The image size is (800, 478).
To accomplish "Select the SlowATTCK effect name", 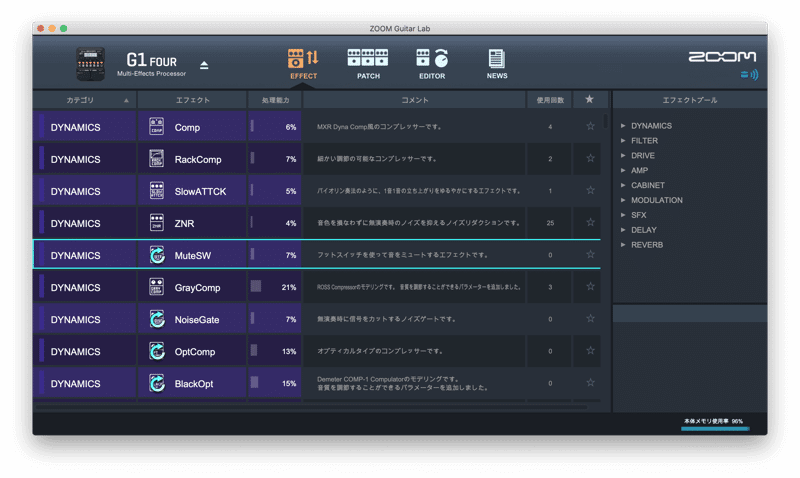I will coord(200,191).
